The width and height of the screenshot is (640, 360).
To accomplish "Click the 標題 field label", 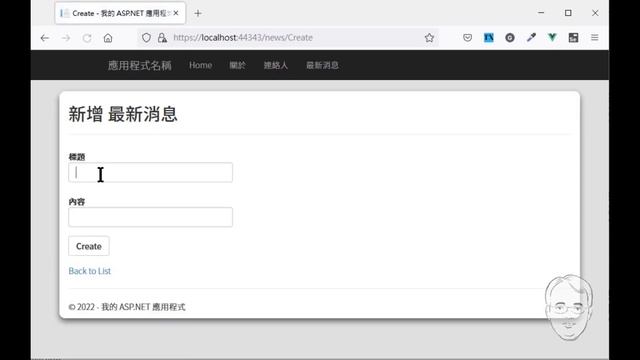I will coord(77,157).
